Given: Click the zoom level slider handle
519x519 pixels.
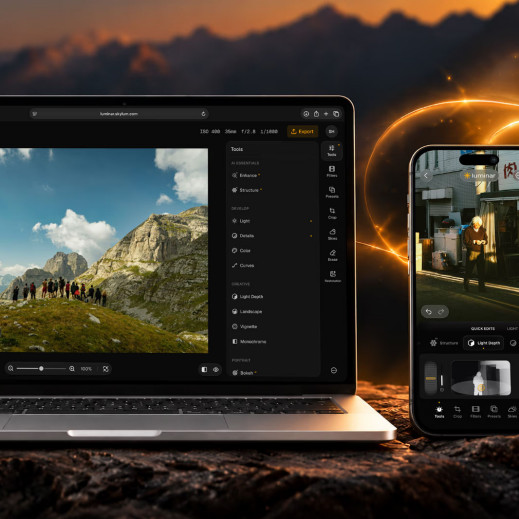Looking at the screenshot, I should [41, 369].
